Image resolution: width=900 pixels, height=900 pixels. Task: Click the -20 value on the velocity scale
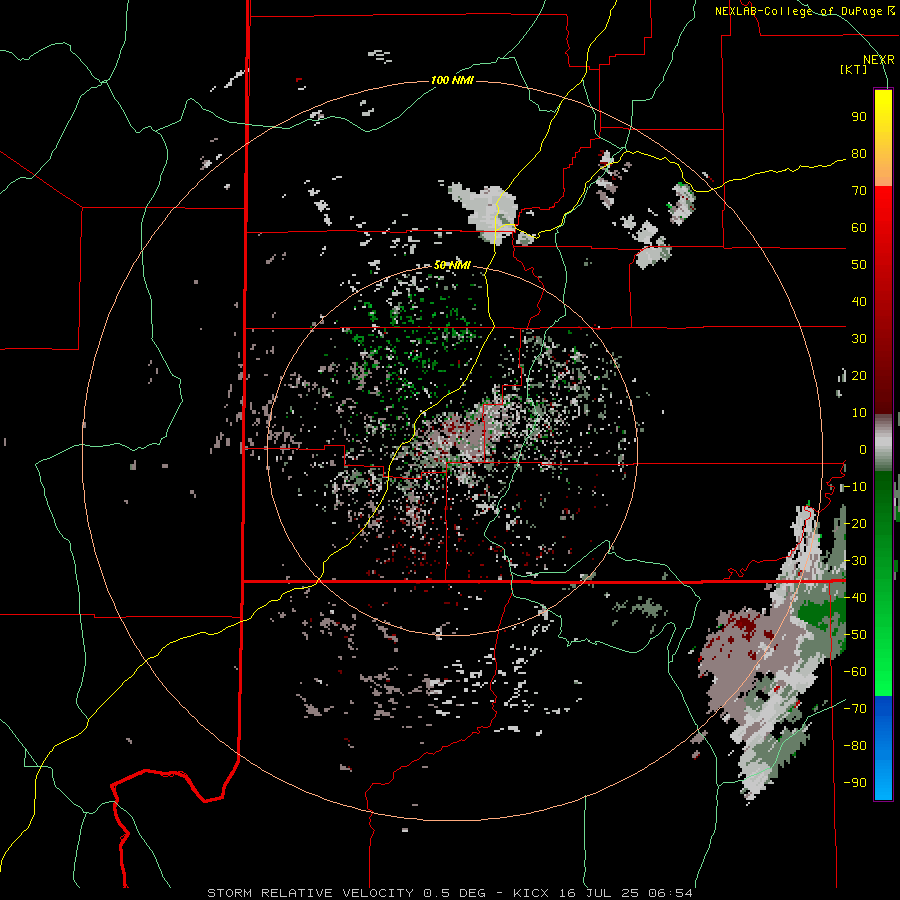855,524
